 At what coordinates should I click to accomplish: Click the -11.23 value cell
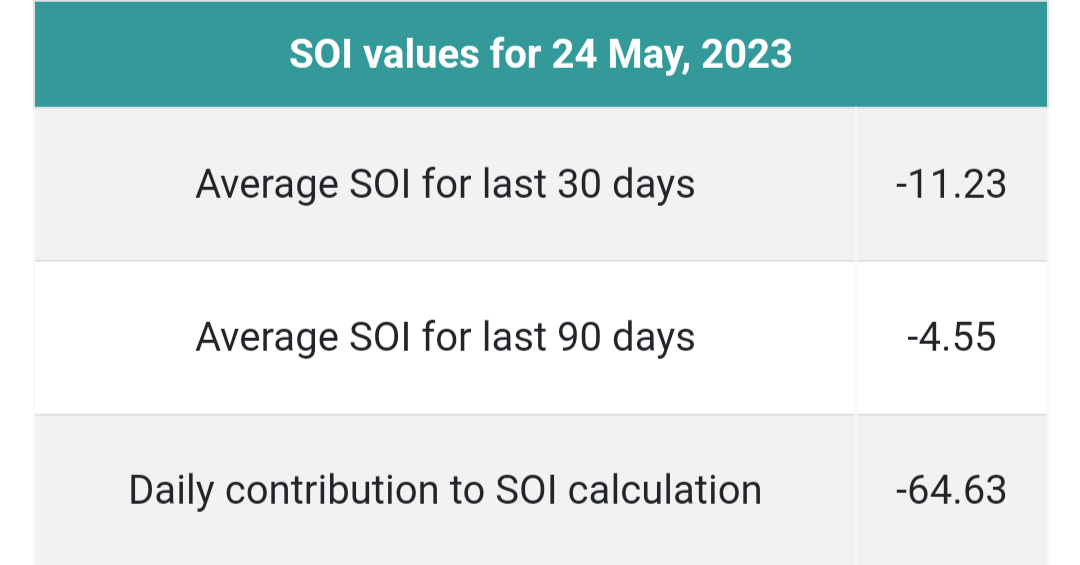(x=951, y=185)
